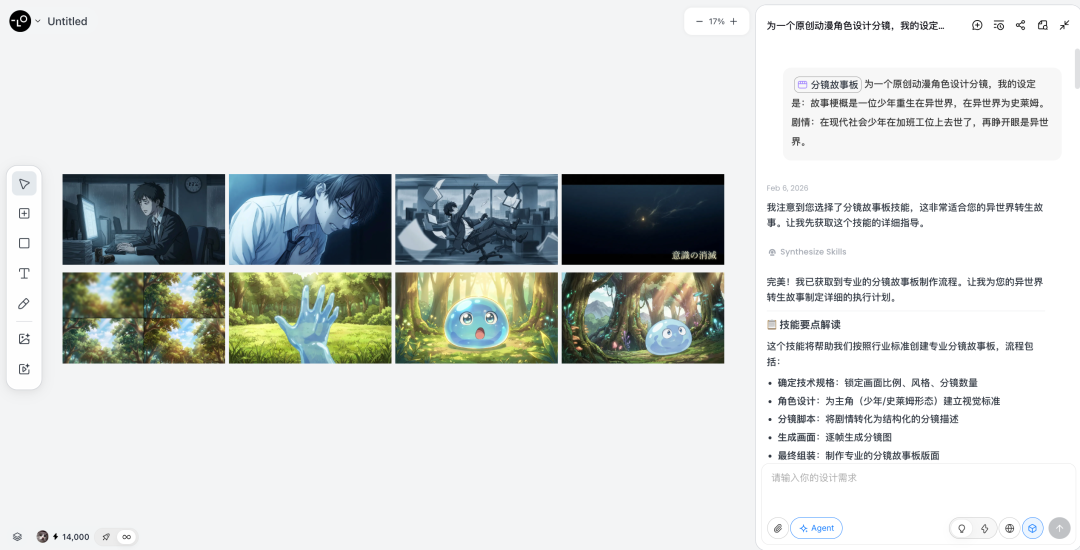Expand the Synthesize Skills step
This screenshot has width=1080, height=550.
click(807, 252)
